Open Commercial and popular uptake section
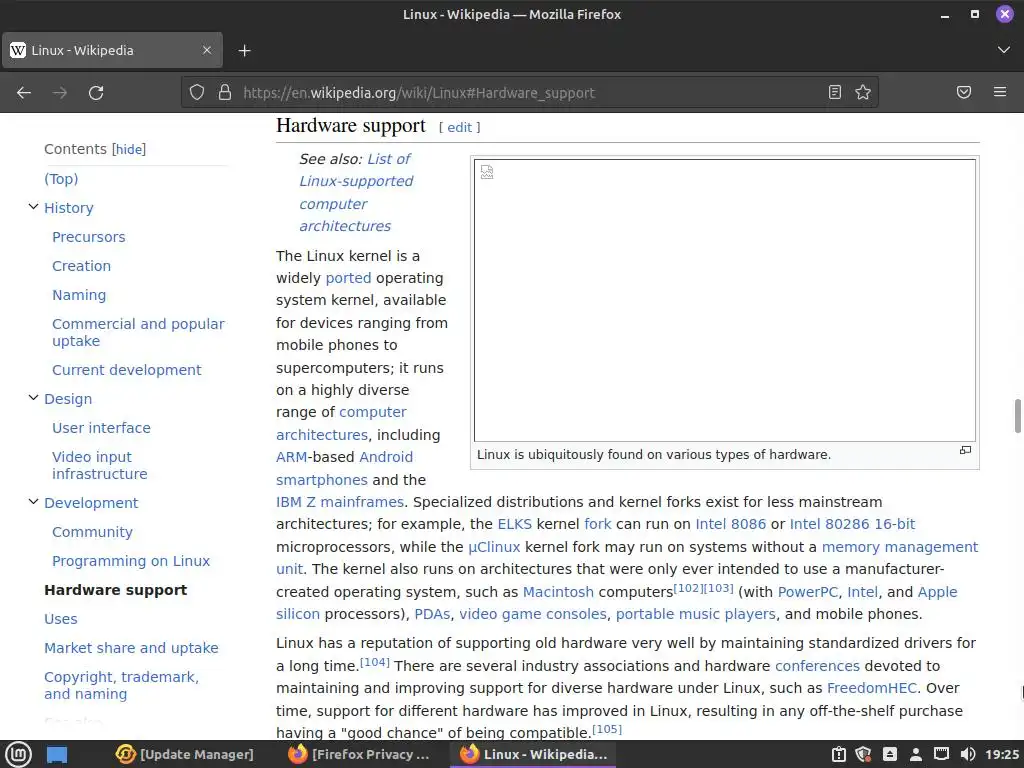The width and height of the screenshot is (1024, 768). (x=138, y=332)
